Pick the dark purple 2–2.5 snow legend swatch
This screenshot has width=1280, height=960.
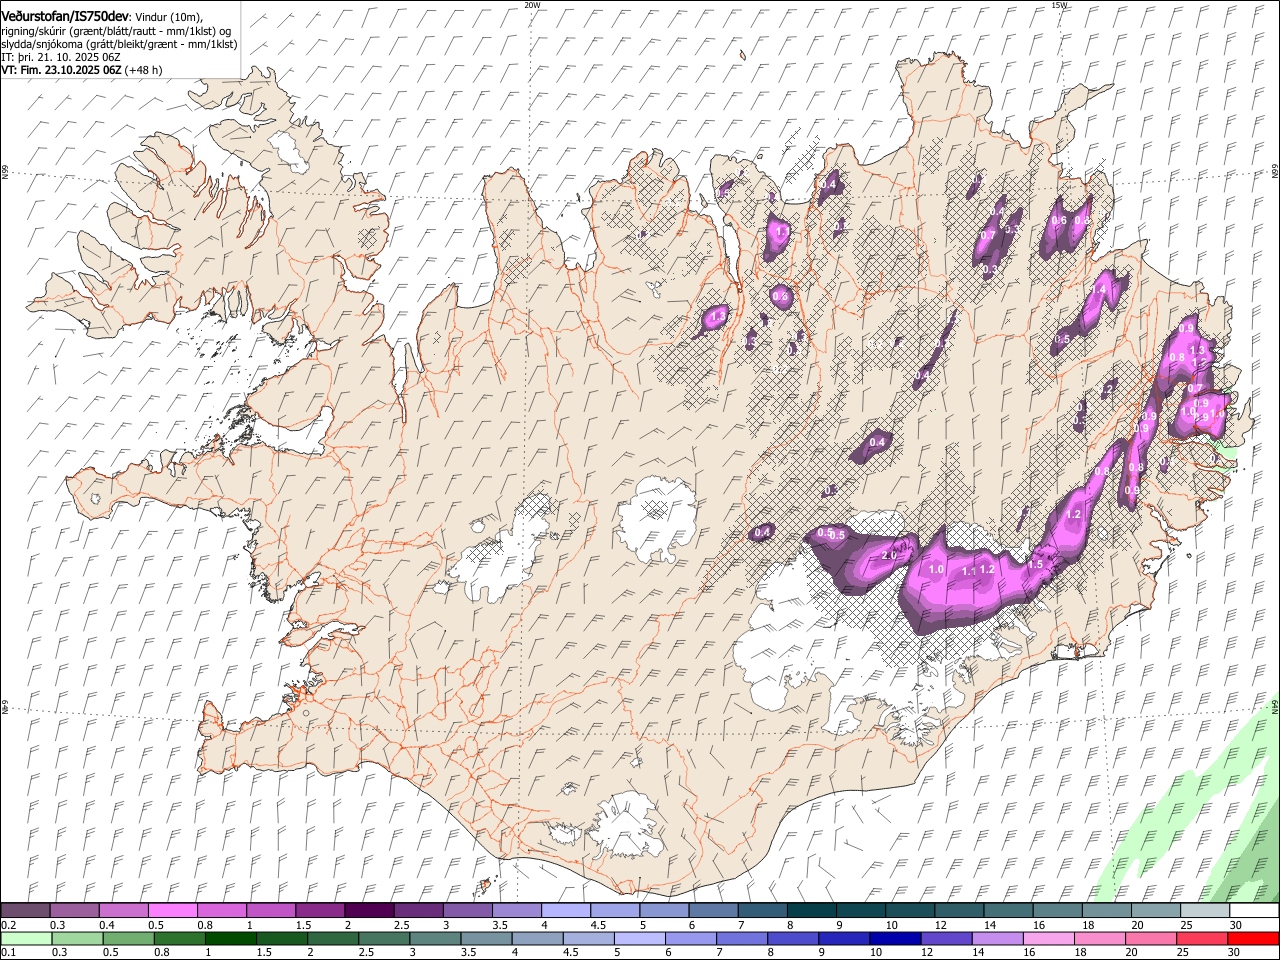pos(369,911)
